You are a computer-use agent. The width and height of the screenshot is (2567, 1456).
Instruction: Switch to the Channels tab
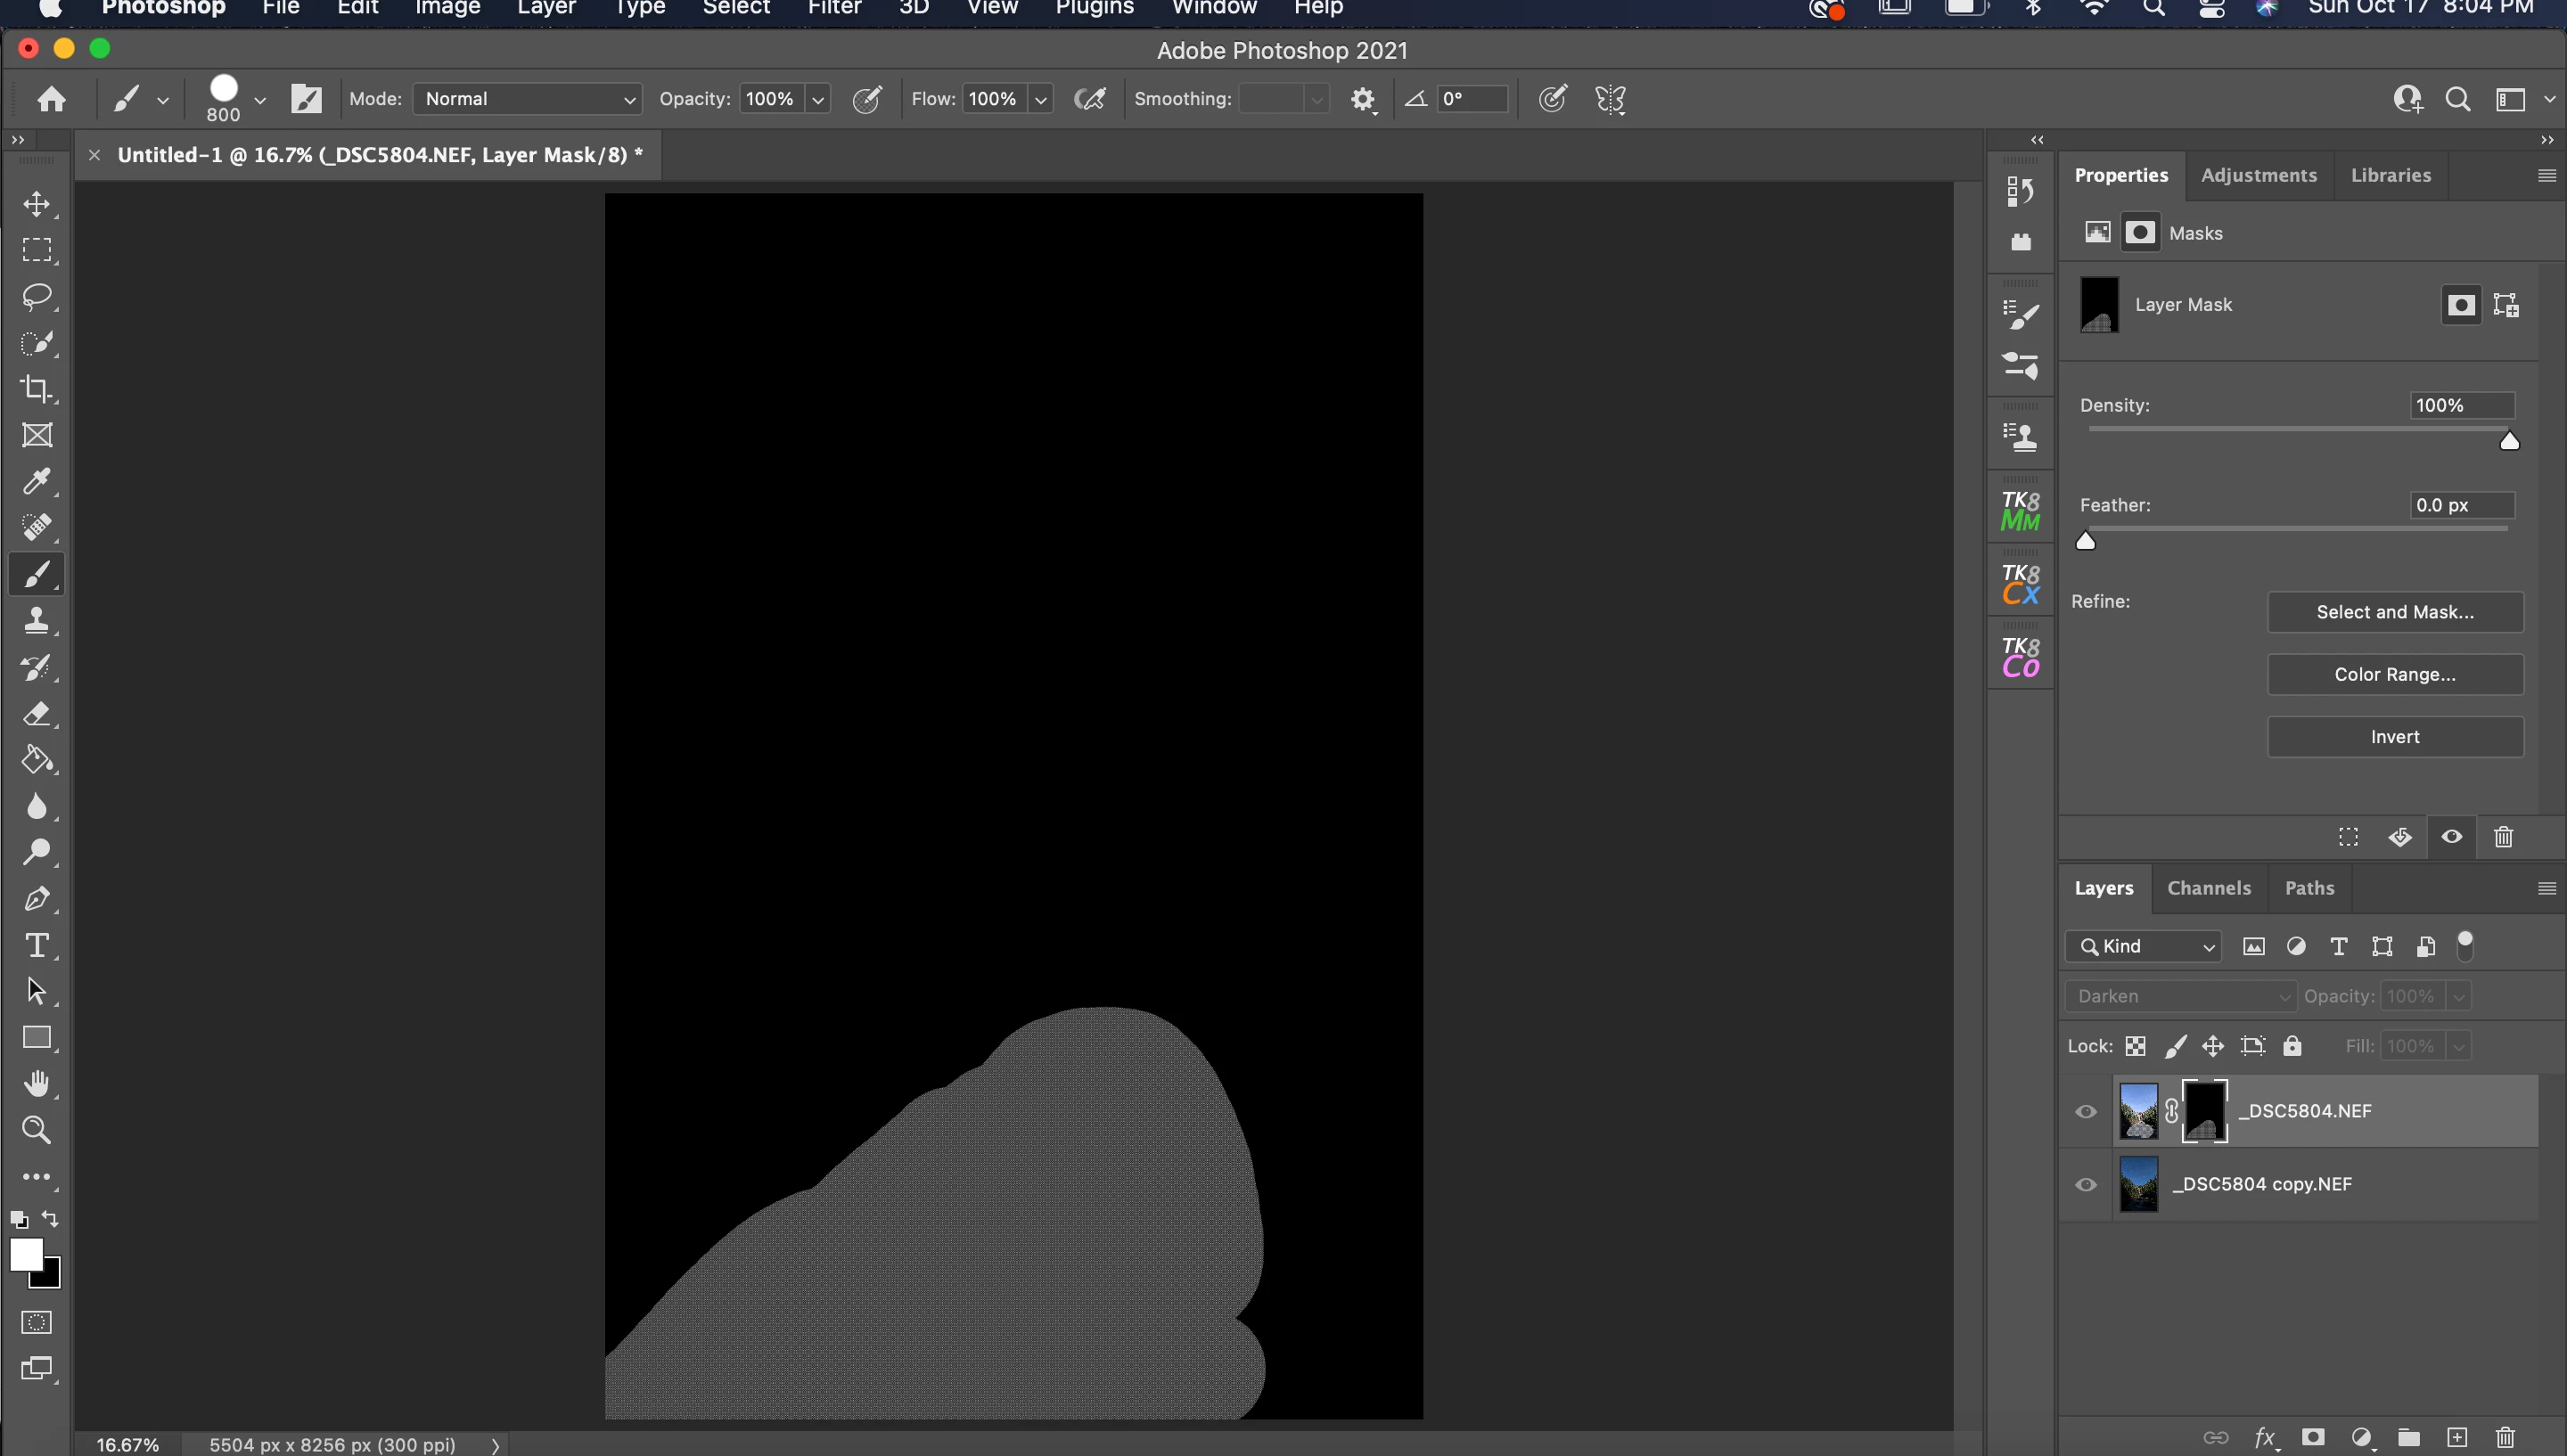(x=2209, y=888)
